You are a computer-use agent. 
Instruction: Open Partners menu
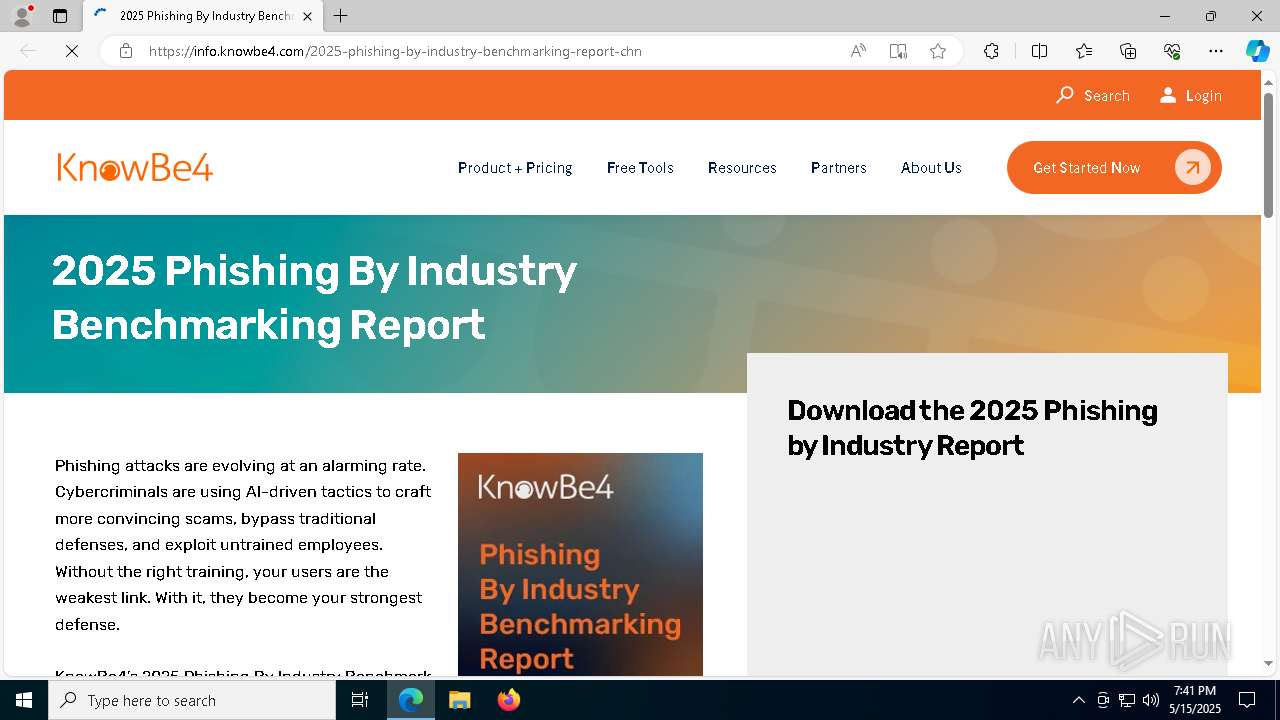[839, 168]
